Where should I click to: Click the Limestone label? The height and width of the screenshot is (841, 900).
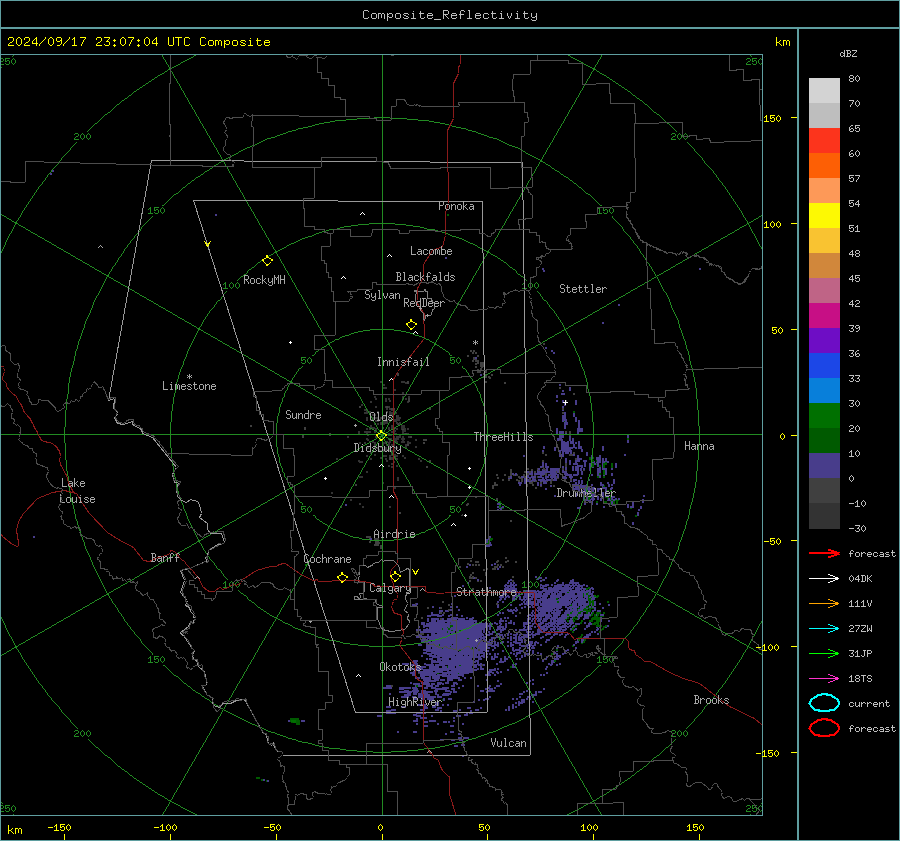point(189,386)
